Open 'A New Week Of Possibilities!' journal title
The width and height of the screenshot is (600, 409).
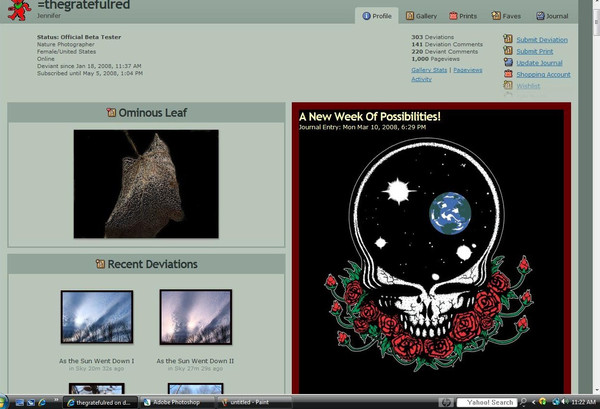pos(370,116)
